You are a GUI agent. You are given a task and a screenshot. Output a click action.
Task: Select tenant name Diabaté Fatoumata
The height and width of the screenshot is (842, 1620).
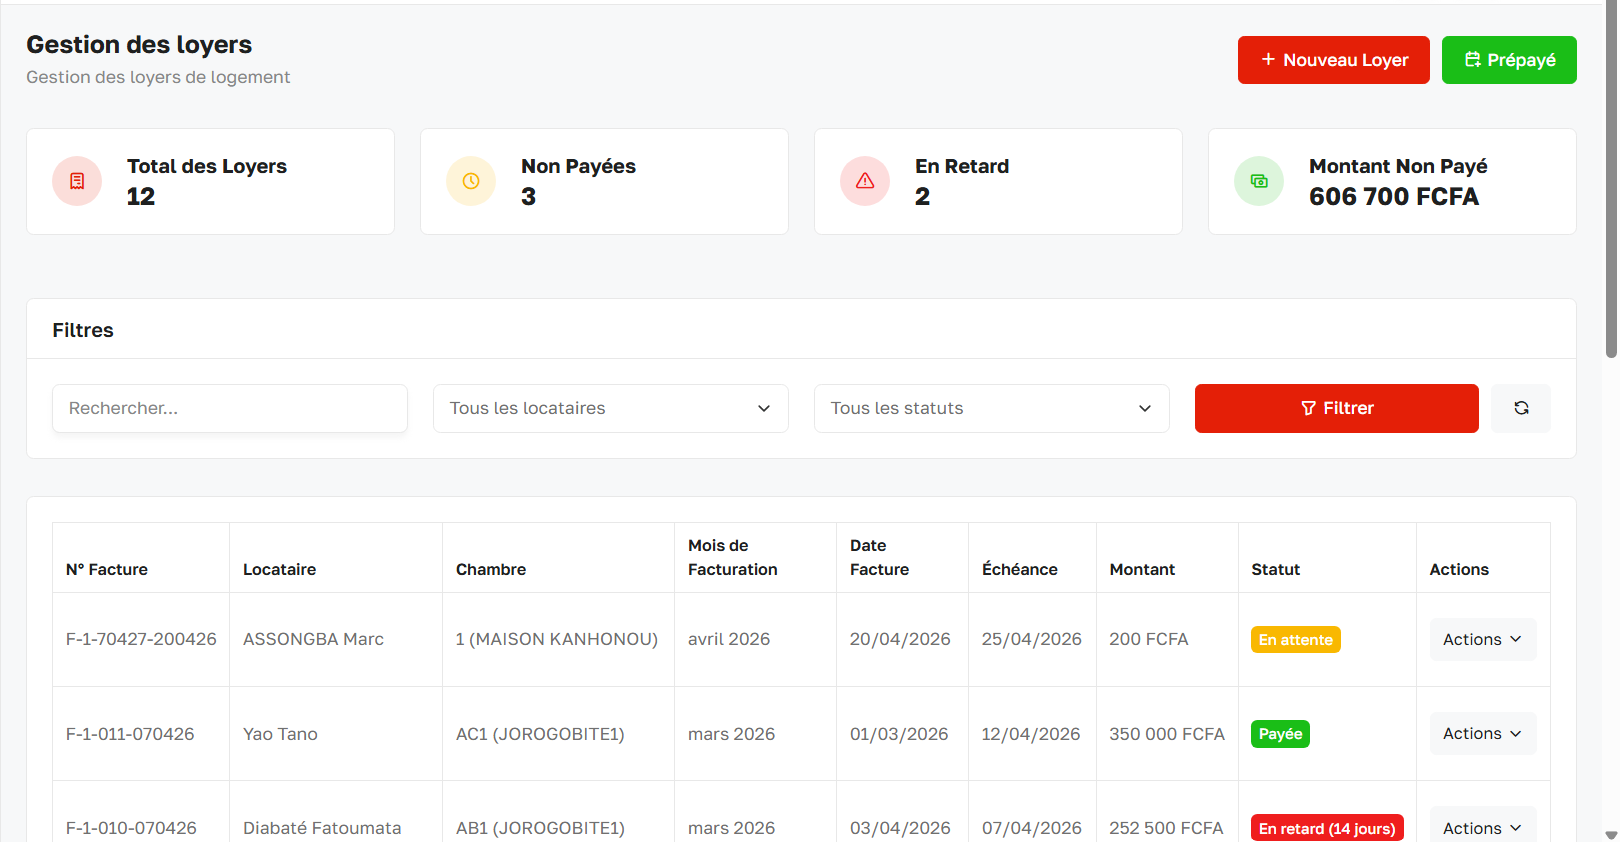pos(322,828)
